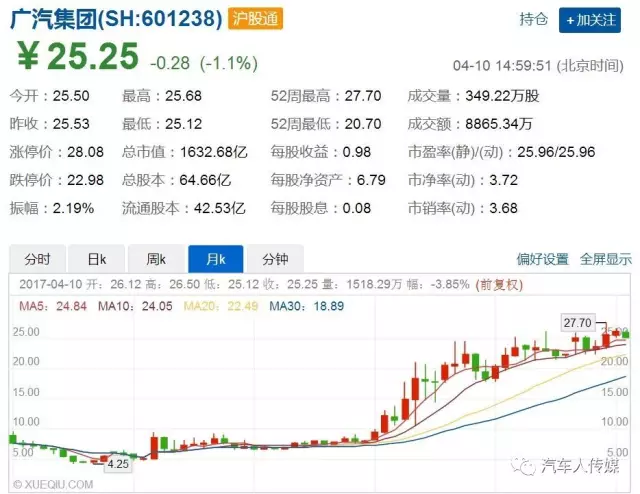Click 最低 value 25.12
This screenshot has width=640, height=494.
pos(183,124)
